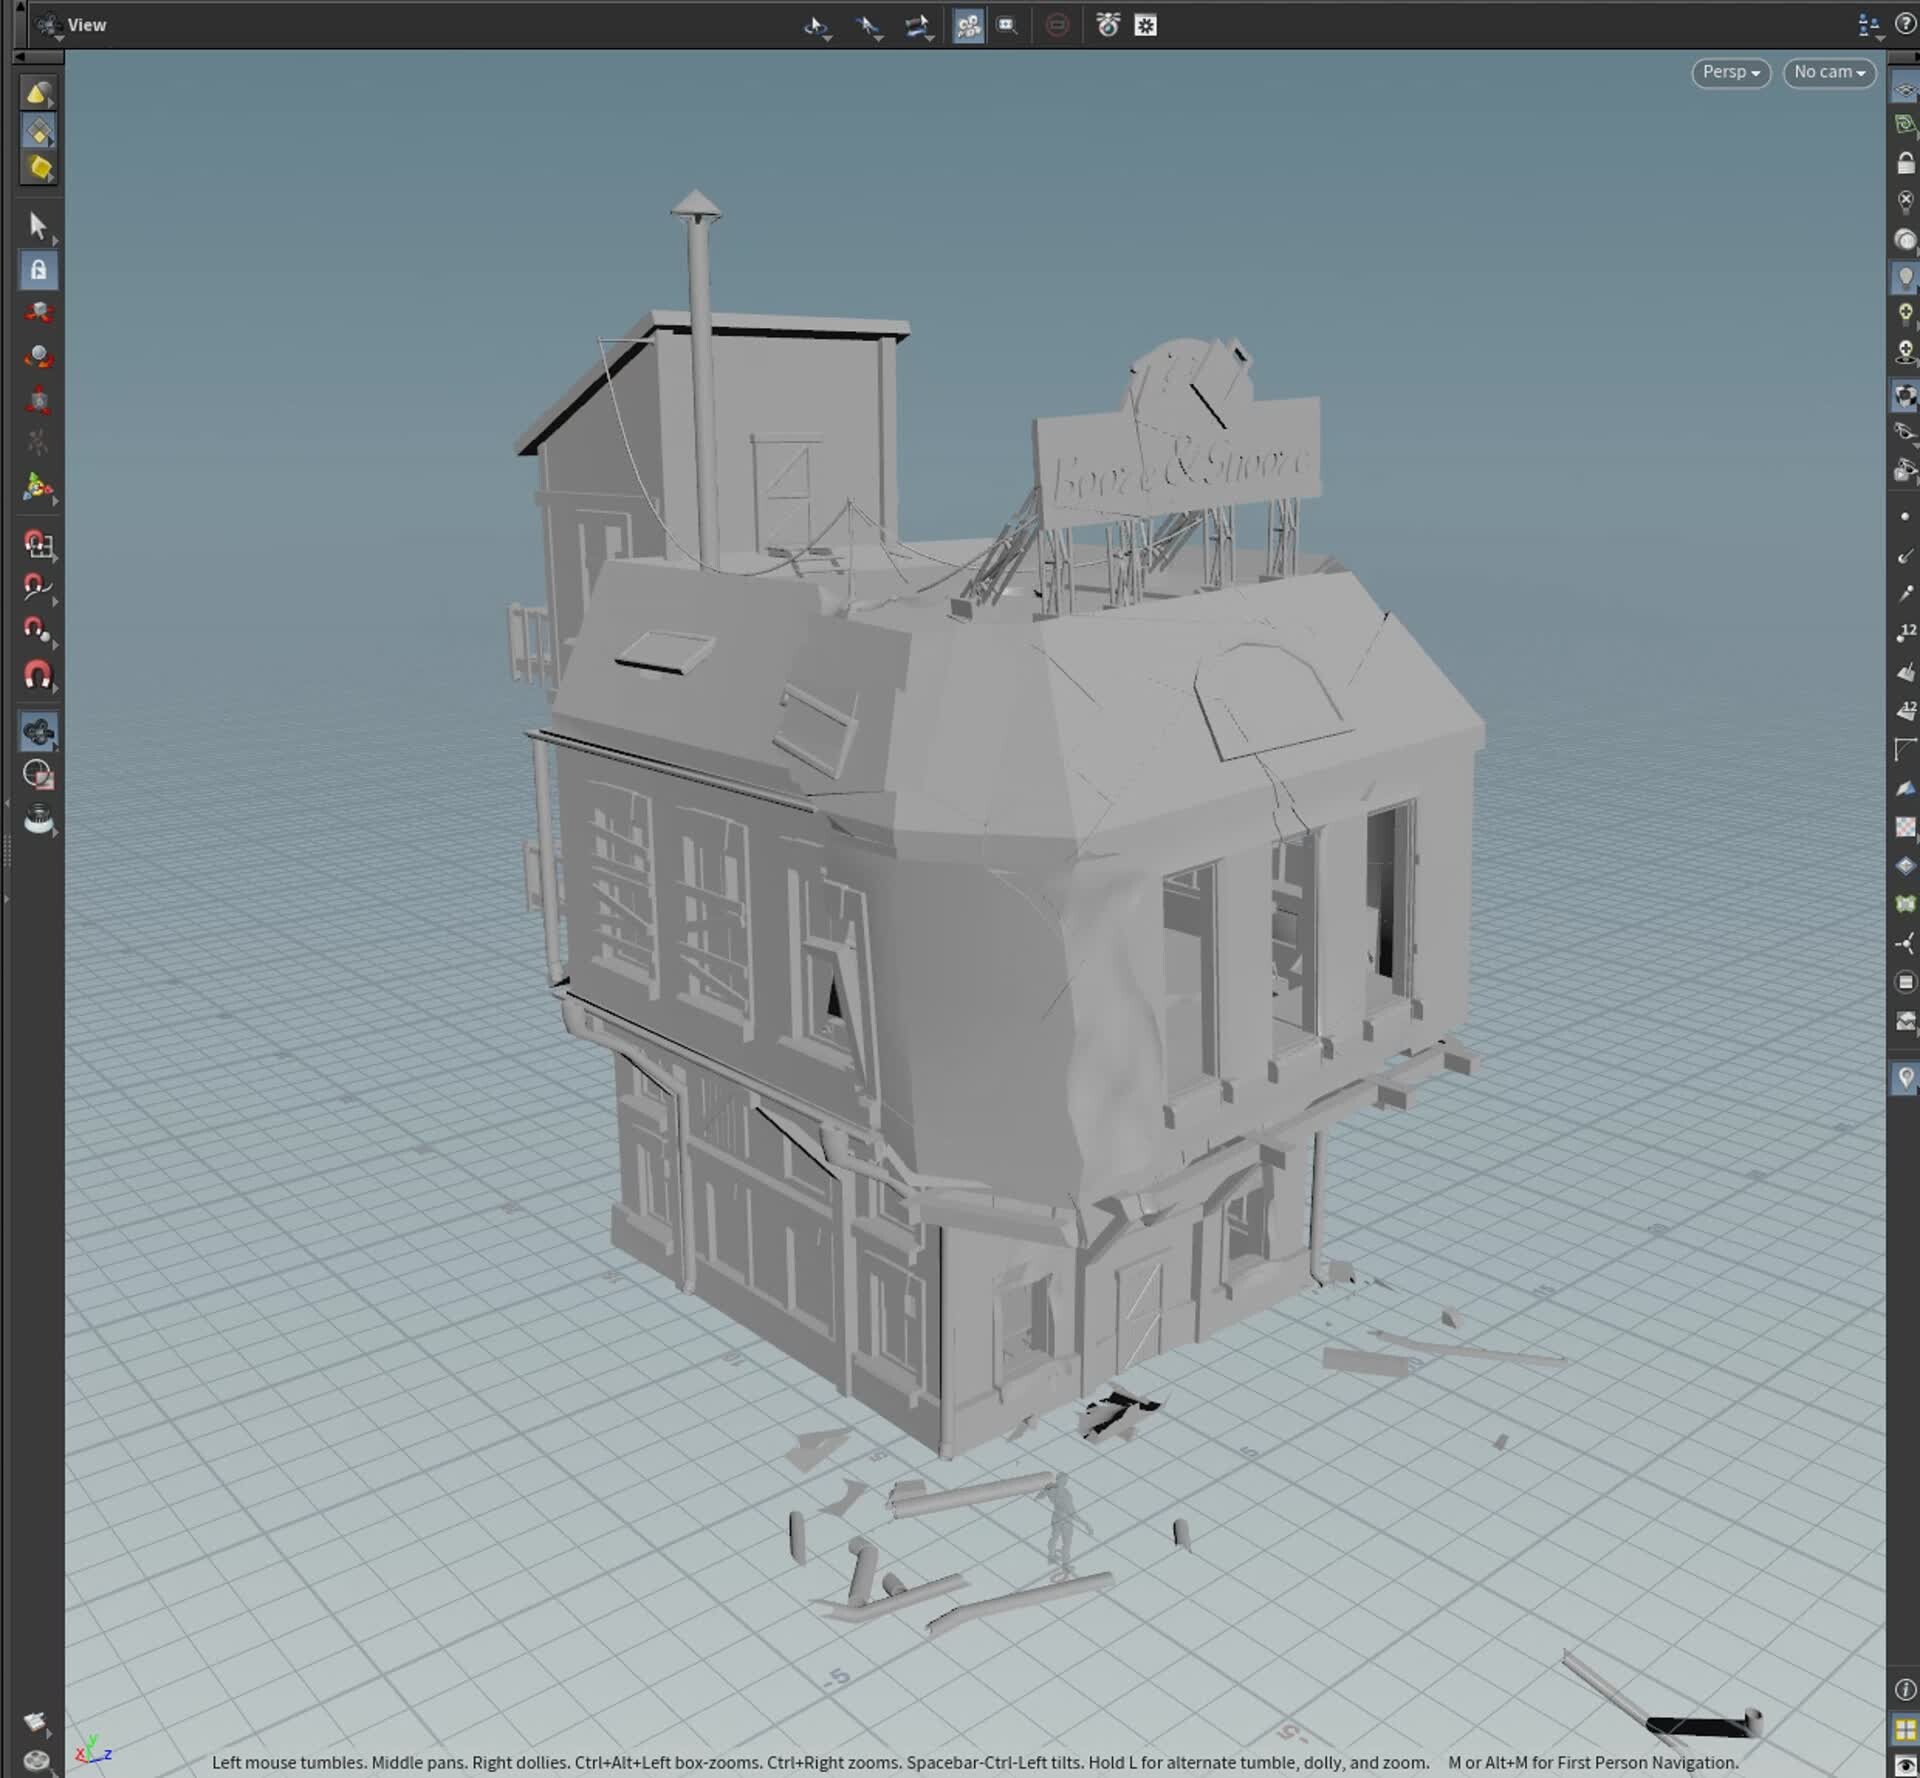Select the yellow diamond geometry selection mode icon
Viewport: 1920px width, 1778px height.
39,130
